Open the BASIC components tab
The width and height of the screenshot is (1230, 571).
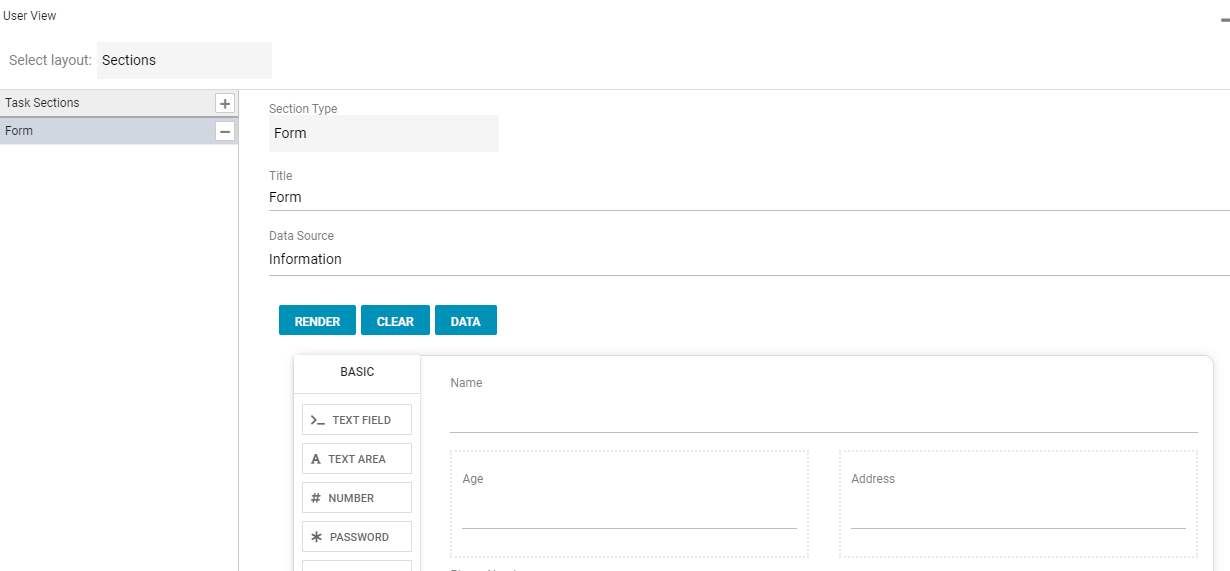(x=357, y=372)
